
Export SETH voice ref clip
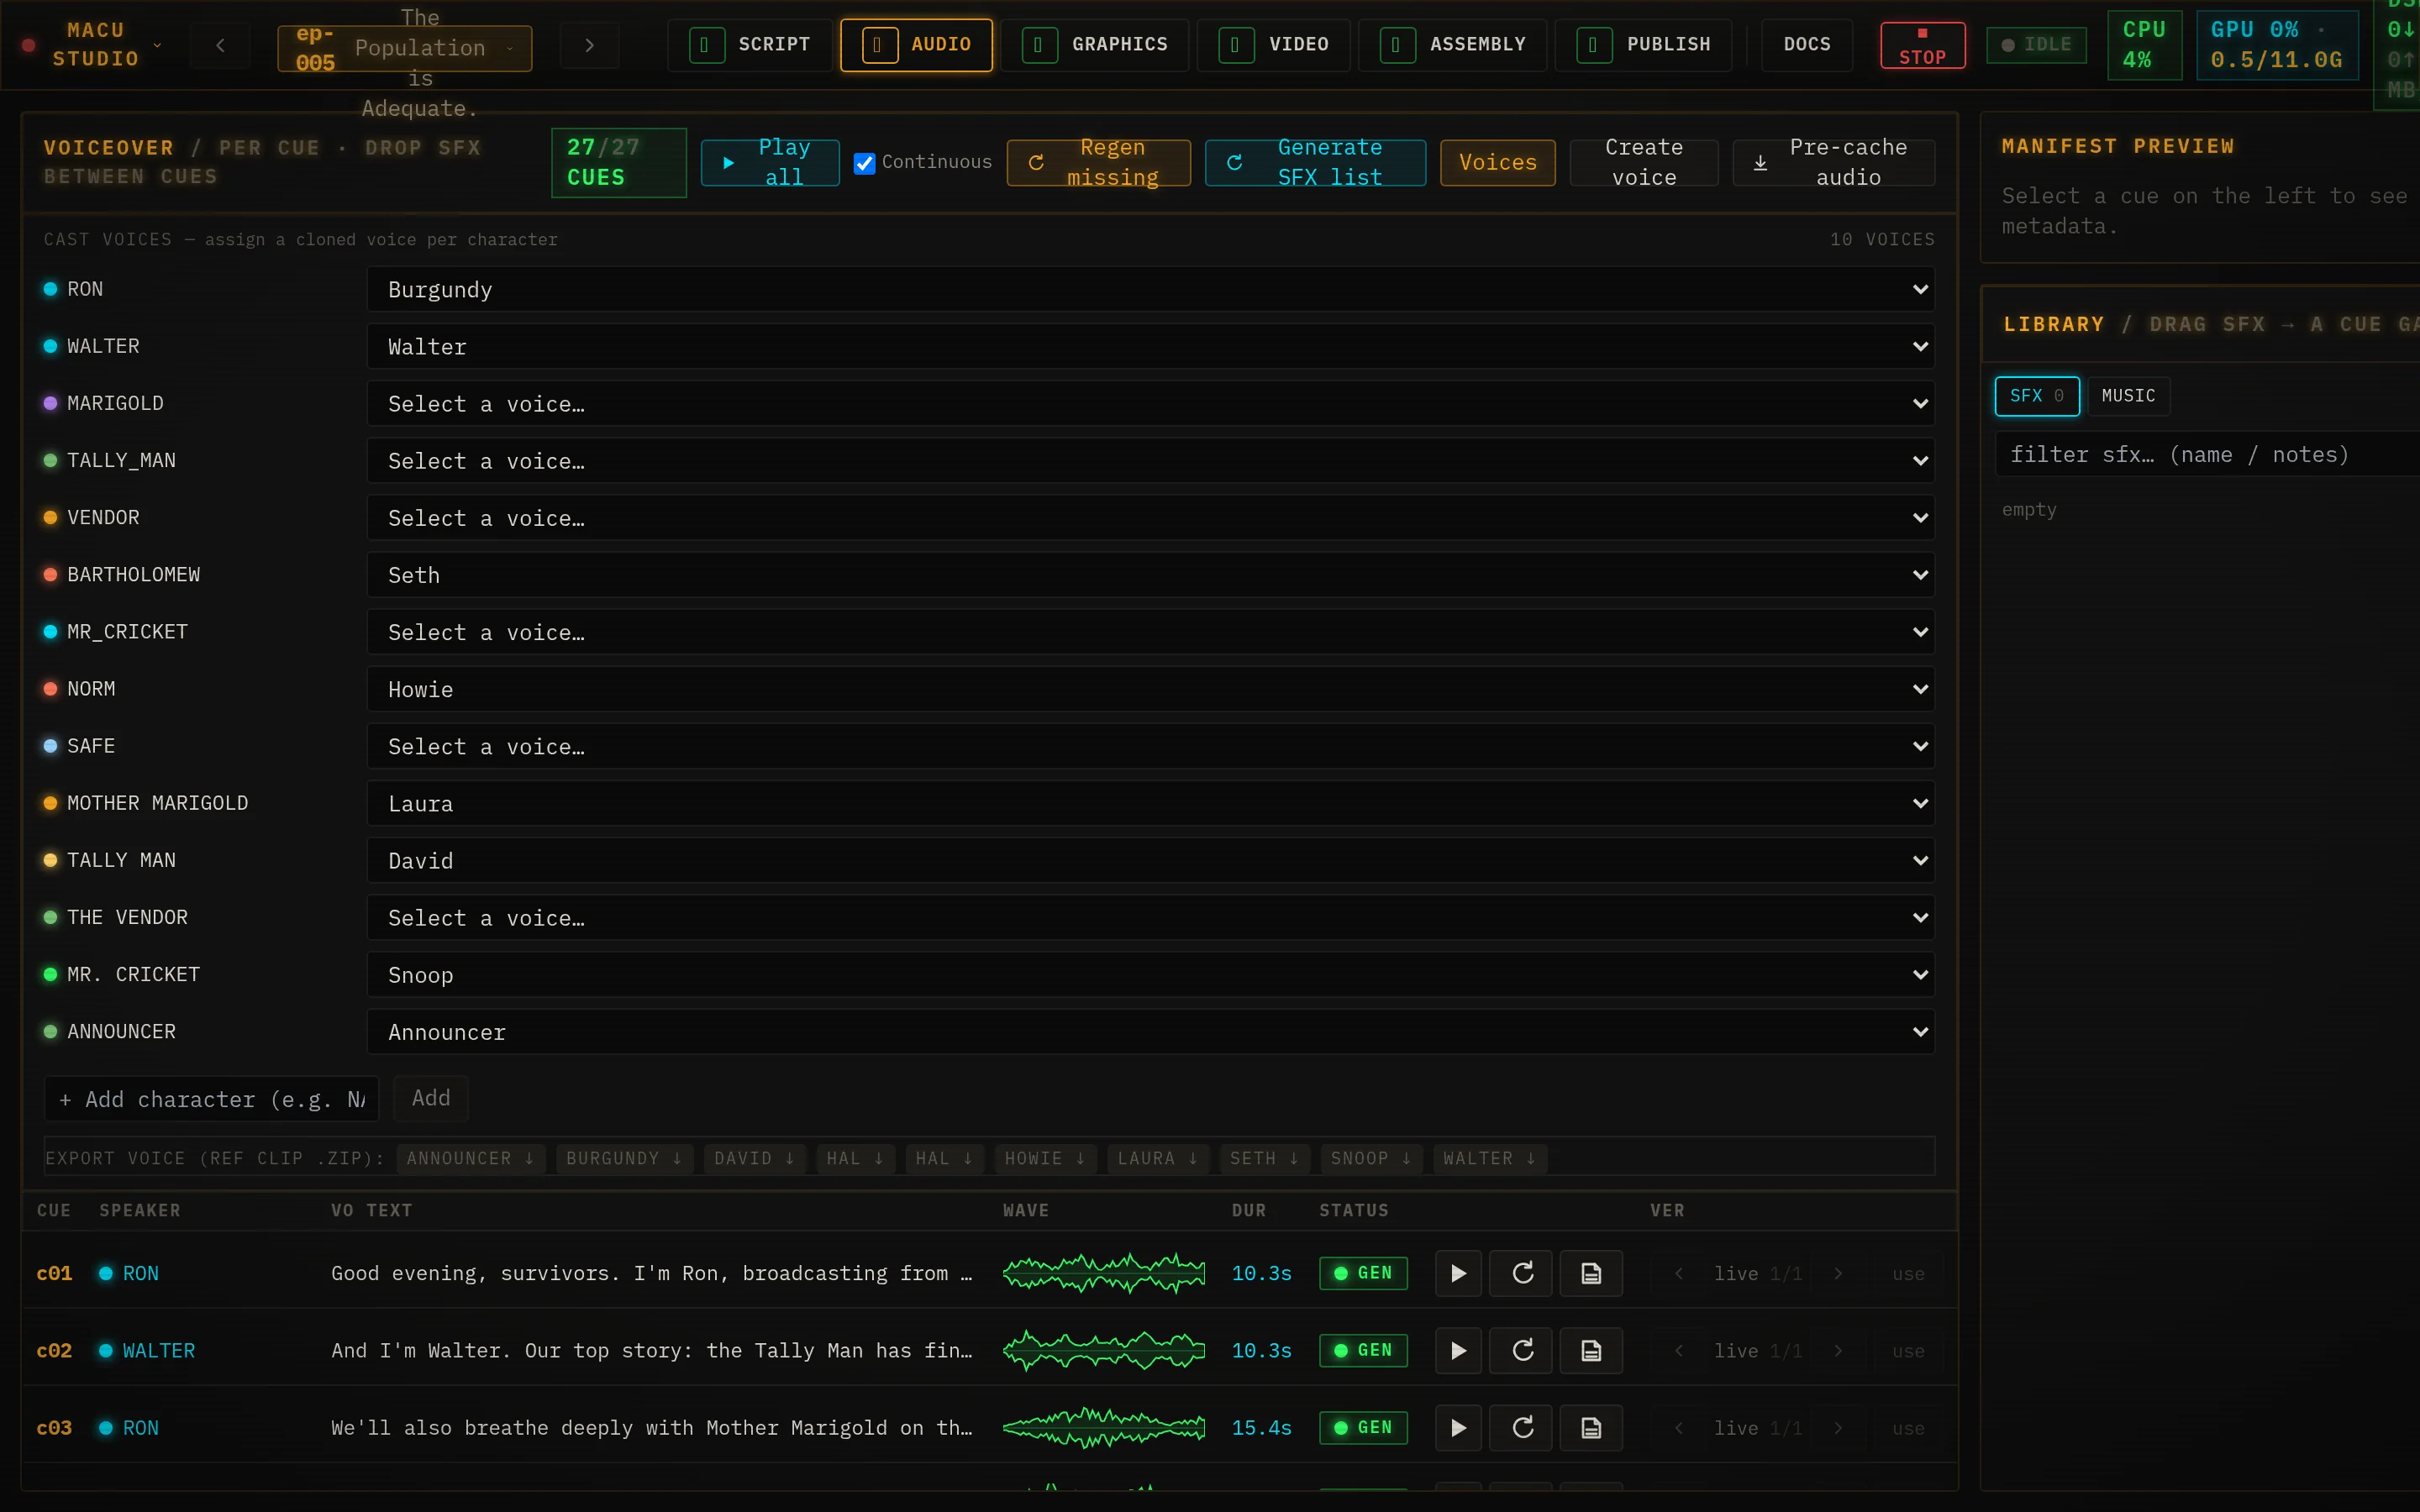coord(1264,1158)
